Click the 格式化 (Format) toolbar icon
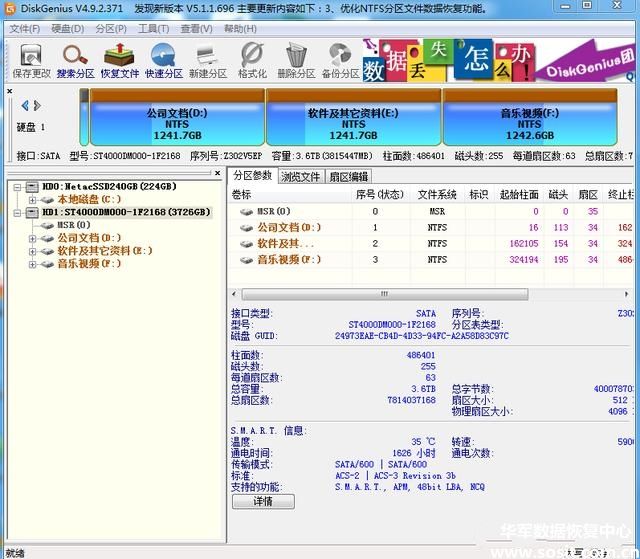This screenshot has width=640, height=559. coord(252,59)
